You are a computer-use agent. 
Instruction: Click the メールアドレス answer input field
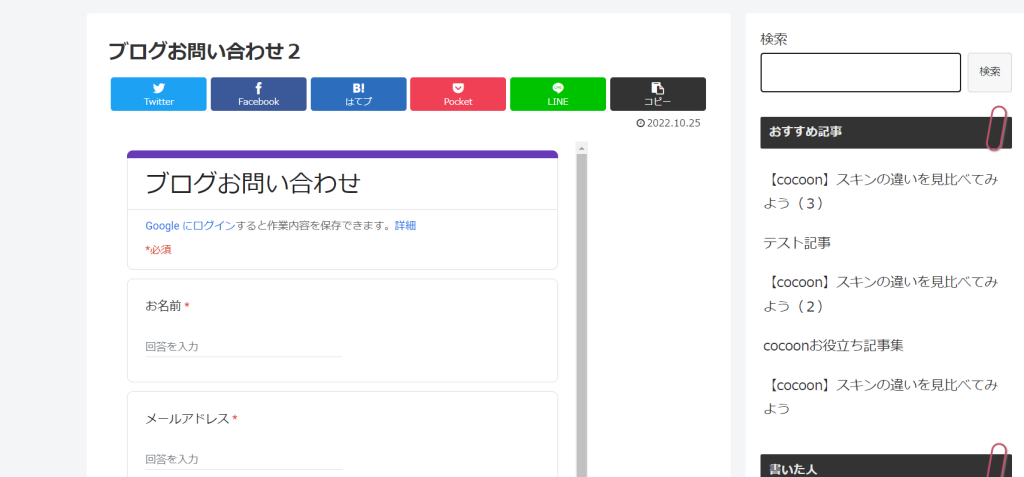pyautogui.click(x=243, y=459)
